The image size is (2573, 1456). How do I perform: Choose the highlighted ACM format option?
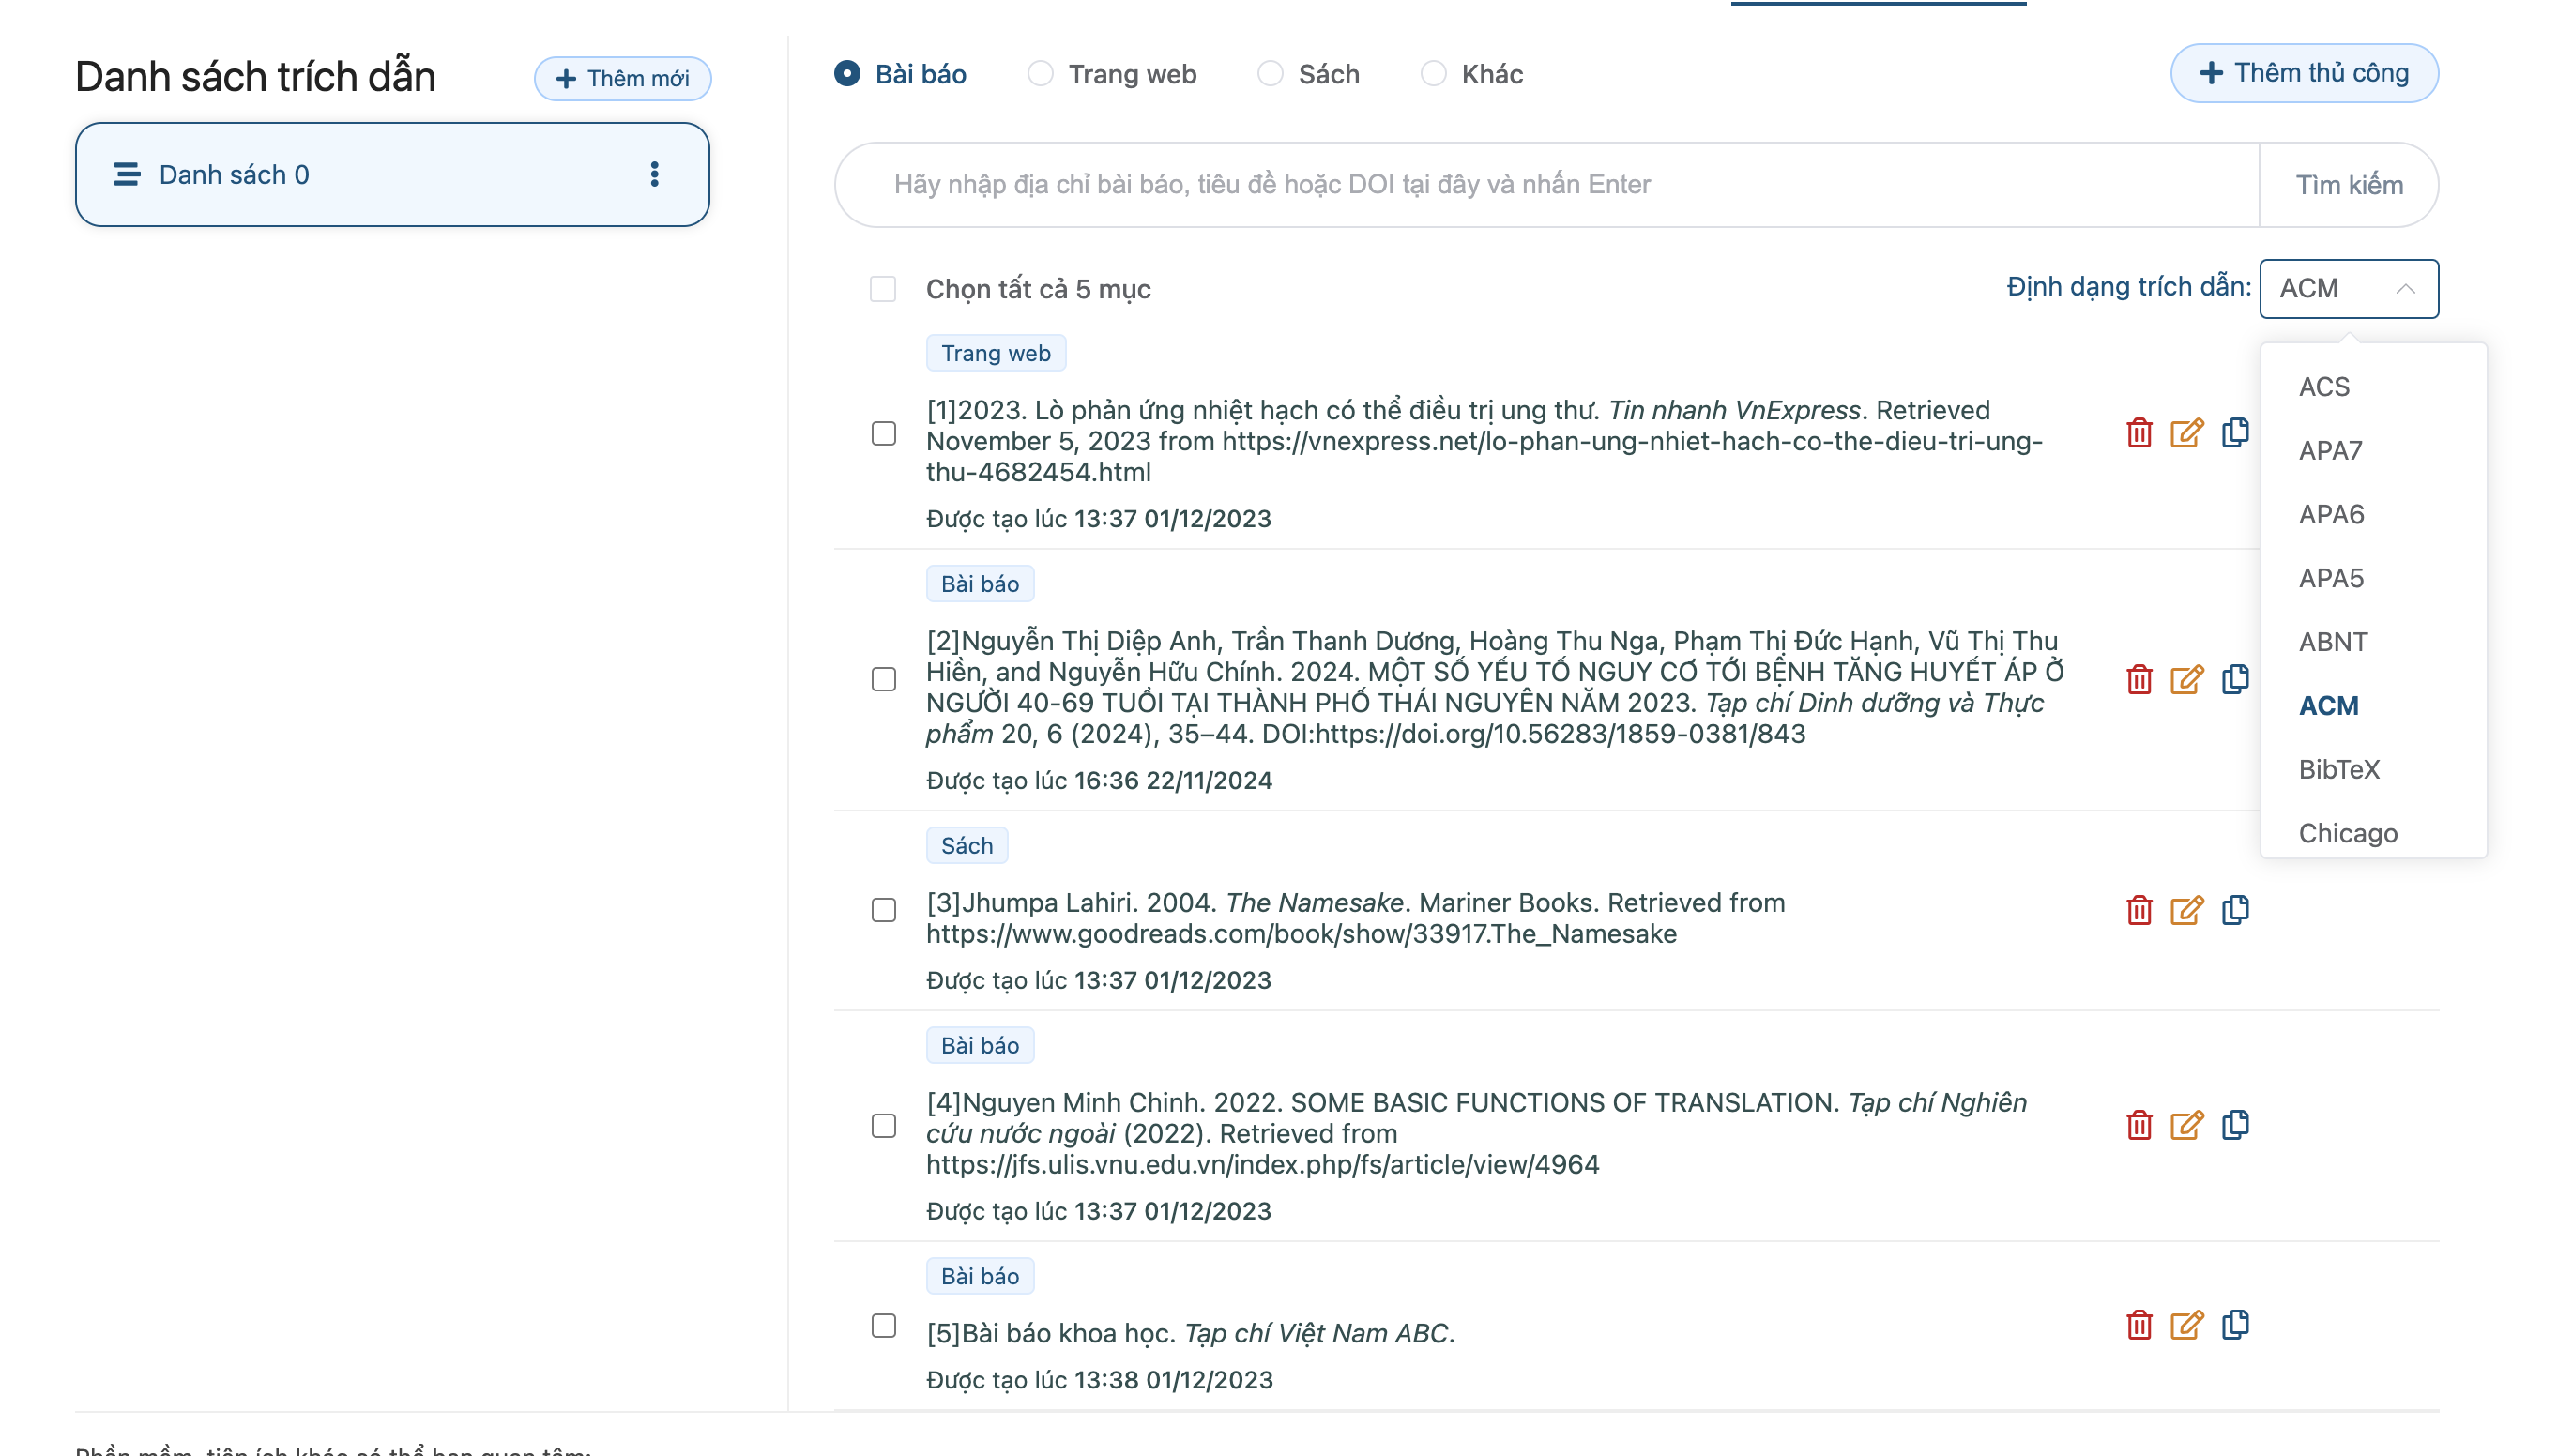point(2373,706)
